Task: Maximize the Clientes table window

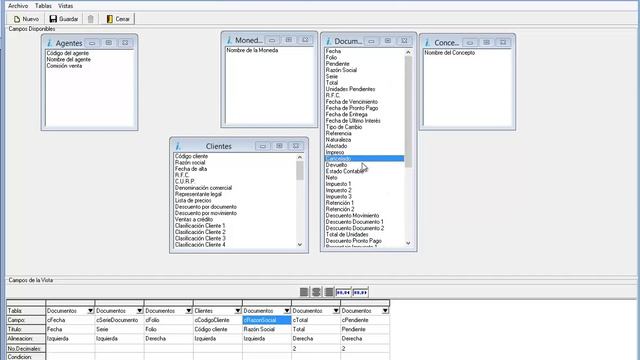Action: point(279,146)
